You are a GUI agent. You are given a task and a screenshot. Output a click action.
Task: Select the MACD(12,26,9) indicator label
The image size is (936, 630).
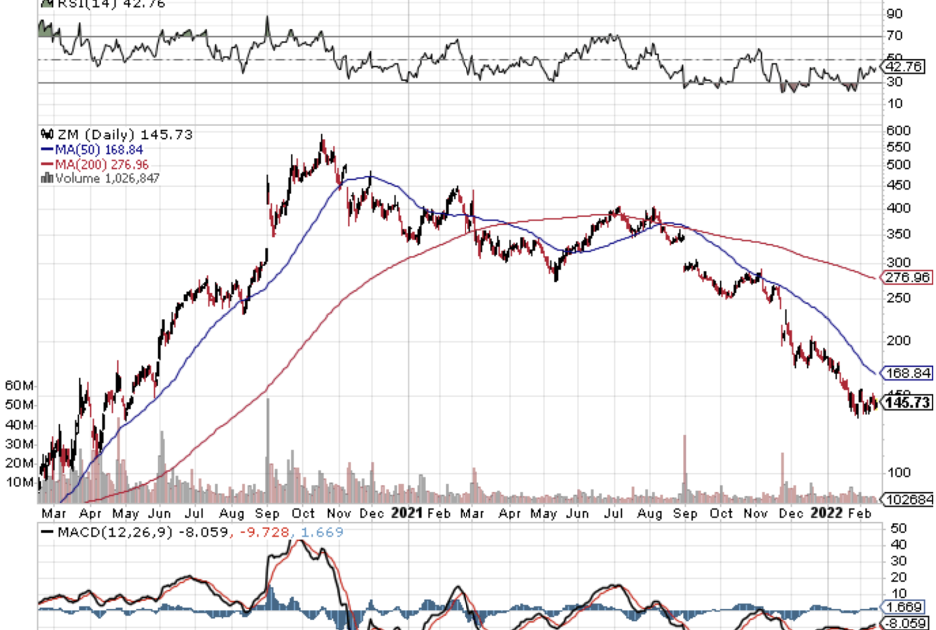click(x=106, y=533)
